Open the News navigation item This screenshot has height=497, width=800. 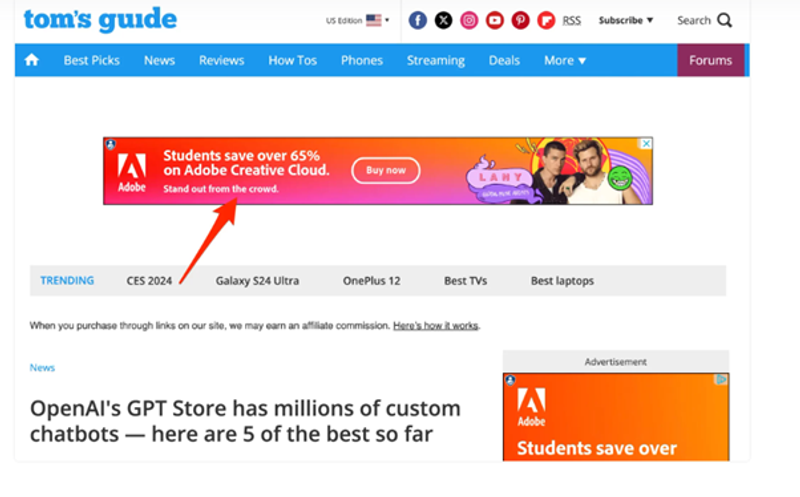[x=159, y=61]
